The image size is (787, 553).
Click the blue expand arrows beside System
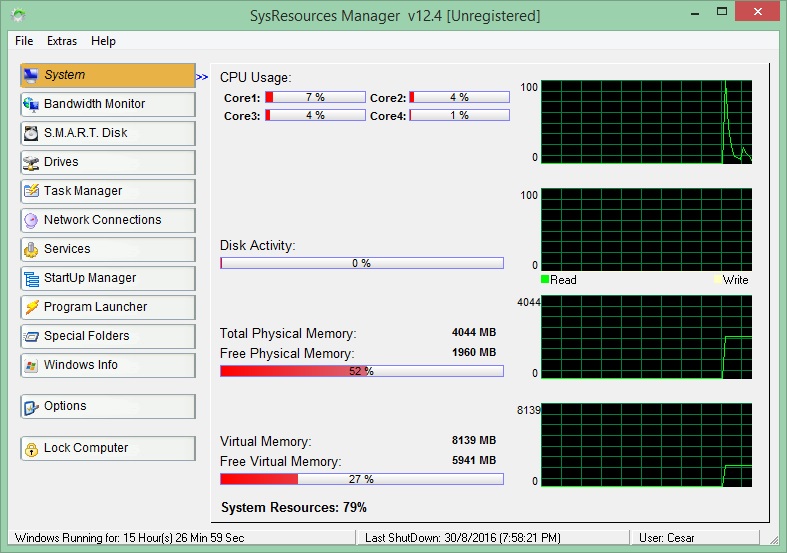tap(202, 76)
